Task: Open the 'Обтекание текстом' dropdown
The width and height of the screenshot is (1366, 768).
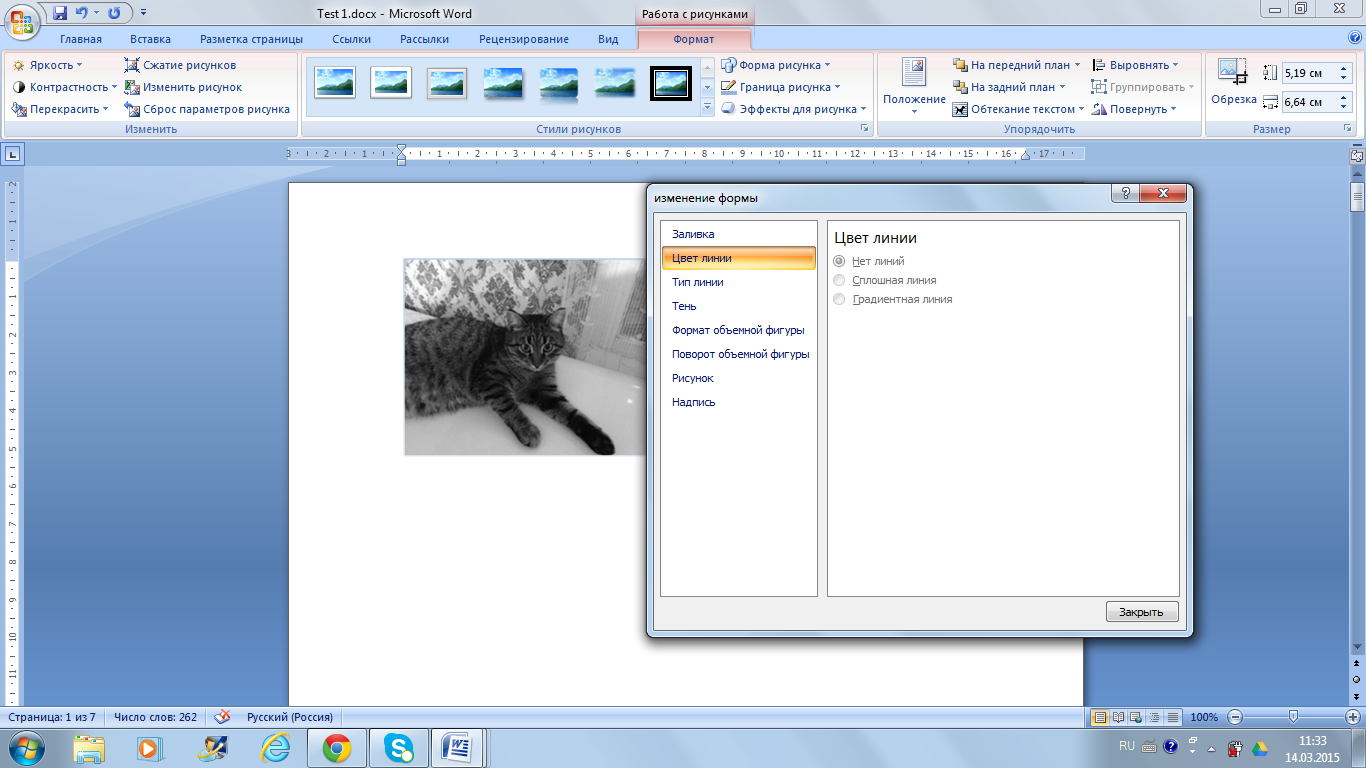Action: pyautogui.click(x=1020, y=109)
